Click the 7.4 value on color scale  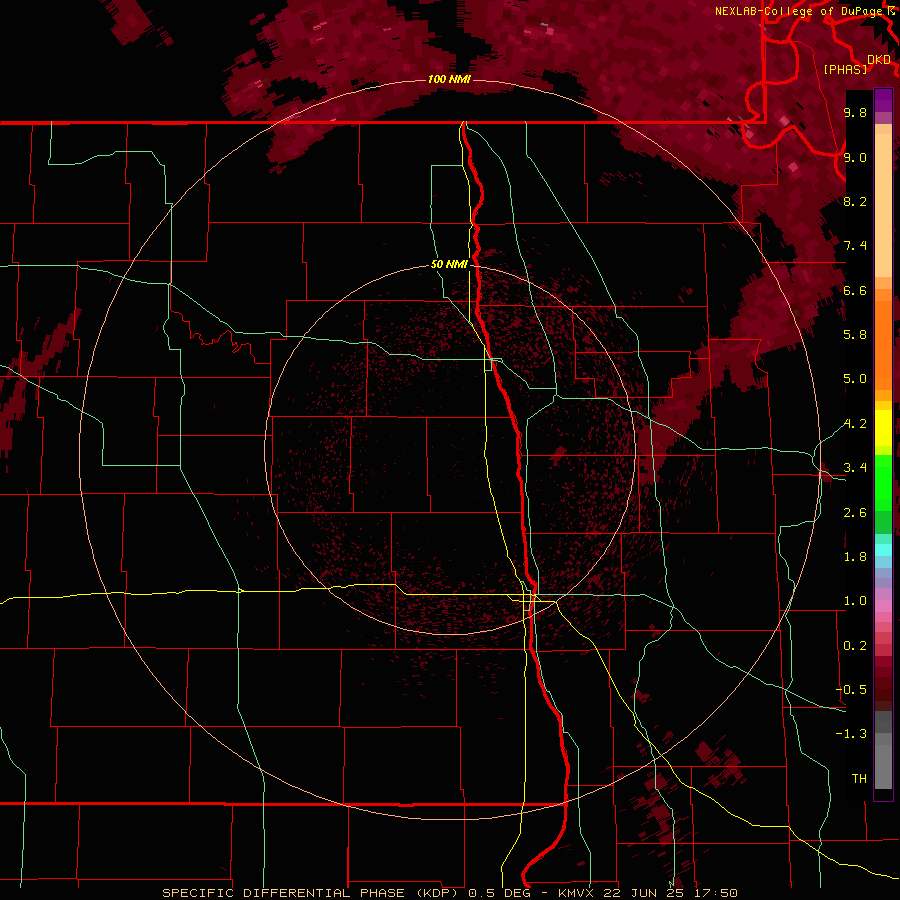(855, 246)
